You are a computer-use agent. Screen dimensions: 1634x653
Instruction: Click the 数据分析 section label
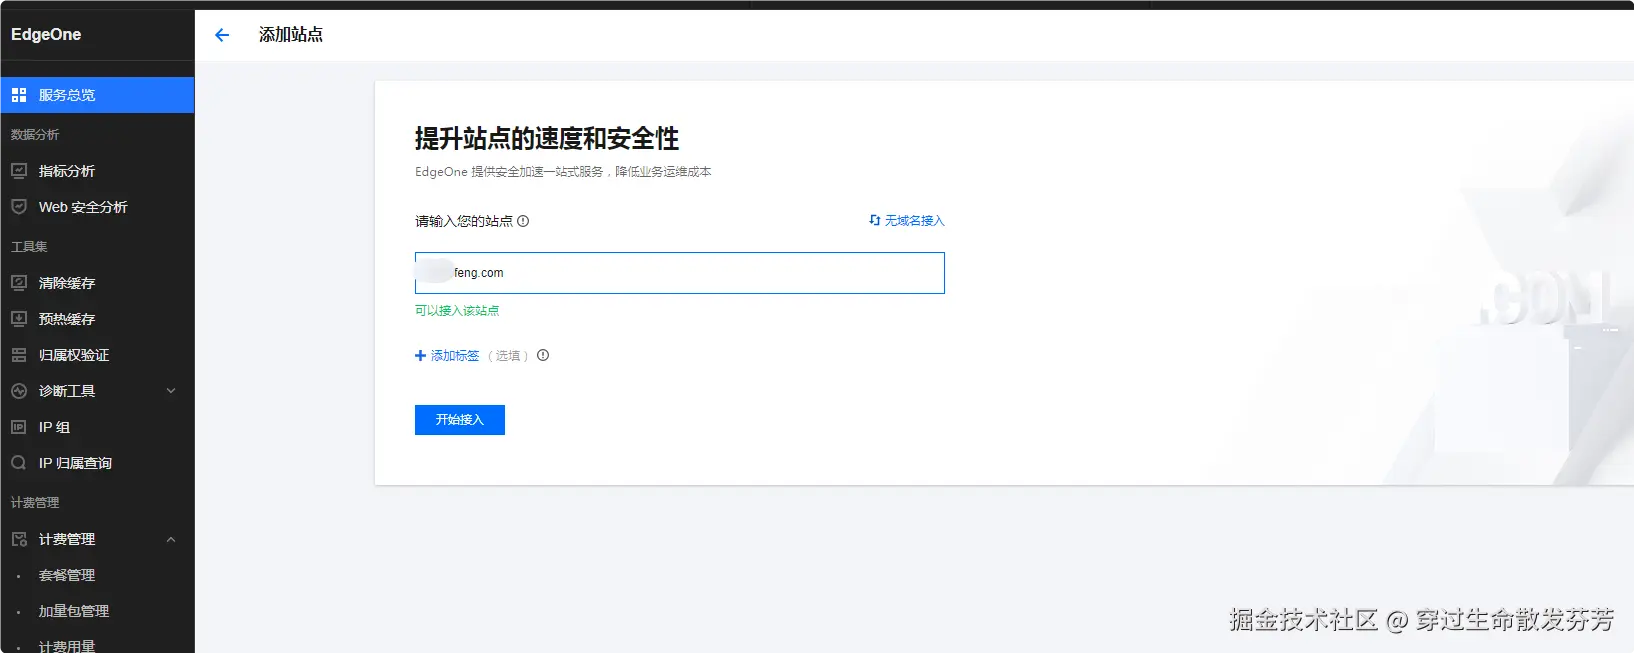(35, 134)
